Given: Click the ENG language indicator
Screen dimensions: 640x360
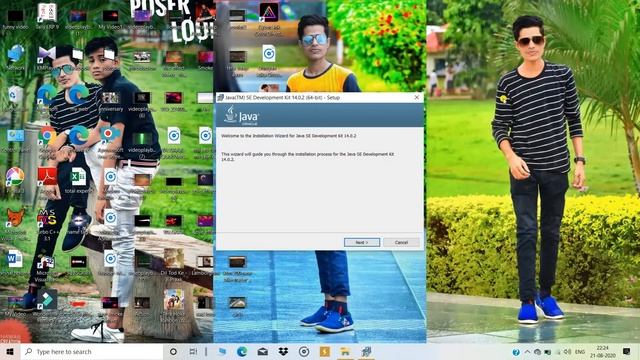Looking at the screenshot, I should click(580, 352).
